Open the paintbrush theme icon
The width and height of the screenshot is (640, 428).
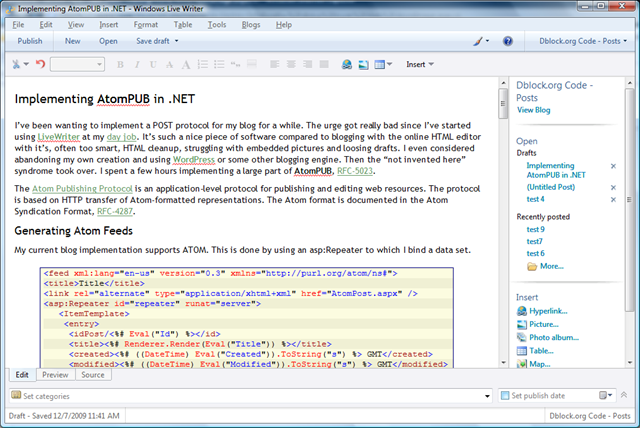coord(478,41)
